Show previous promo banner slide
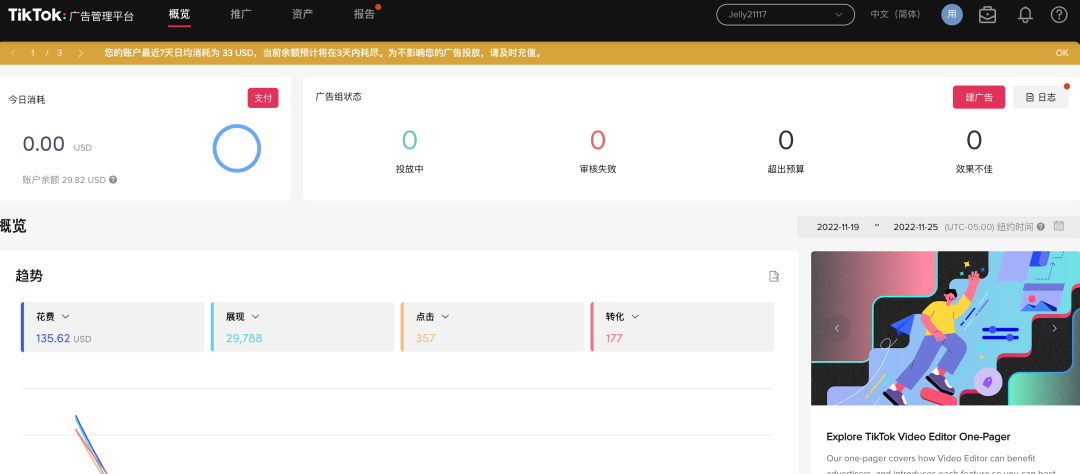Screen dimensions: 1080x474 [x=837, y=328]
